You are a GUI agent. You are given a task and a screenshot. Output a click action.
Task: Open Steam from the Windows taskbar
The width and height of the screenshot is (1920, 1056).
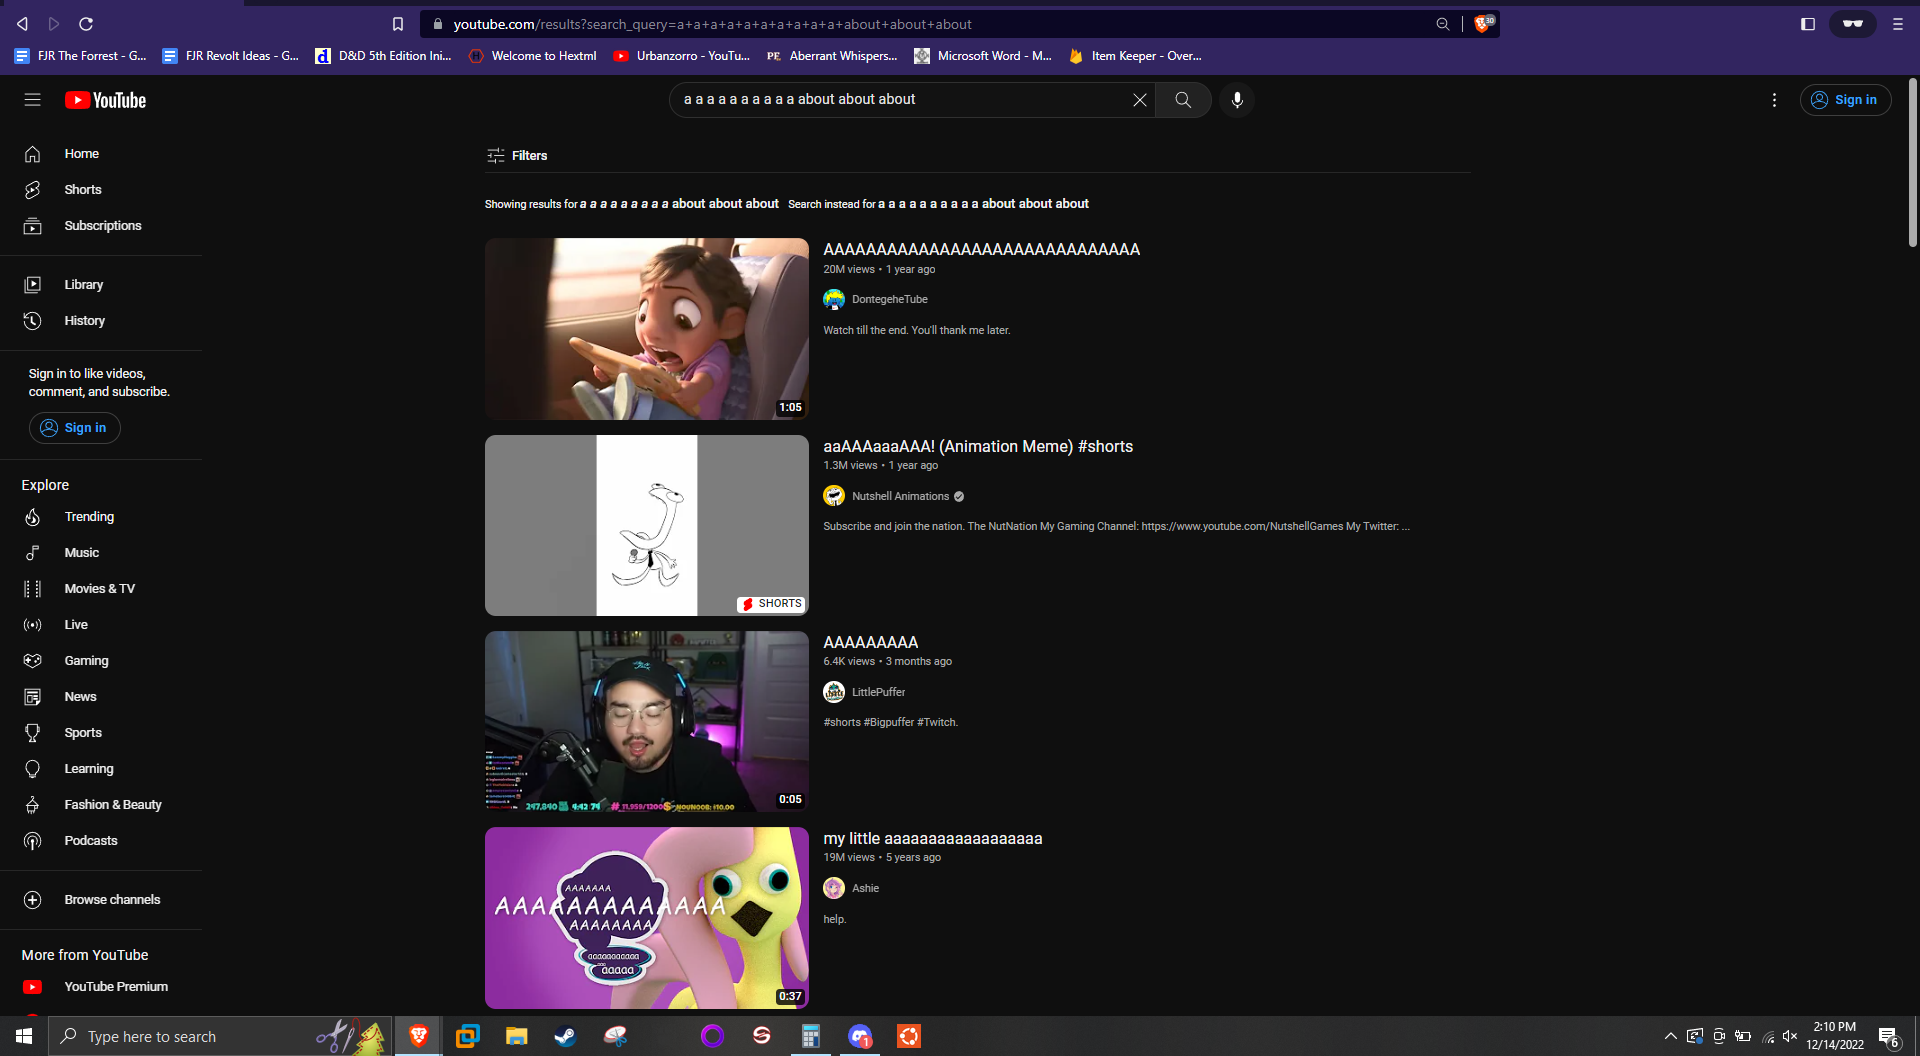[x=565, y=1036]
